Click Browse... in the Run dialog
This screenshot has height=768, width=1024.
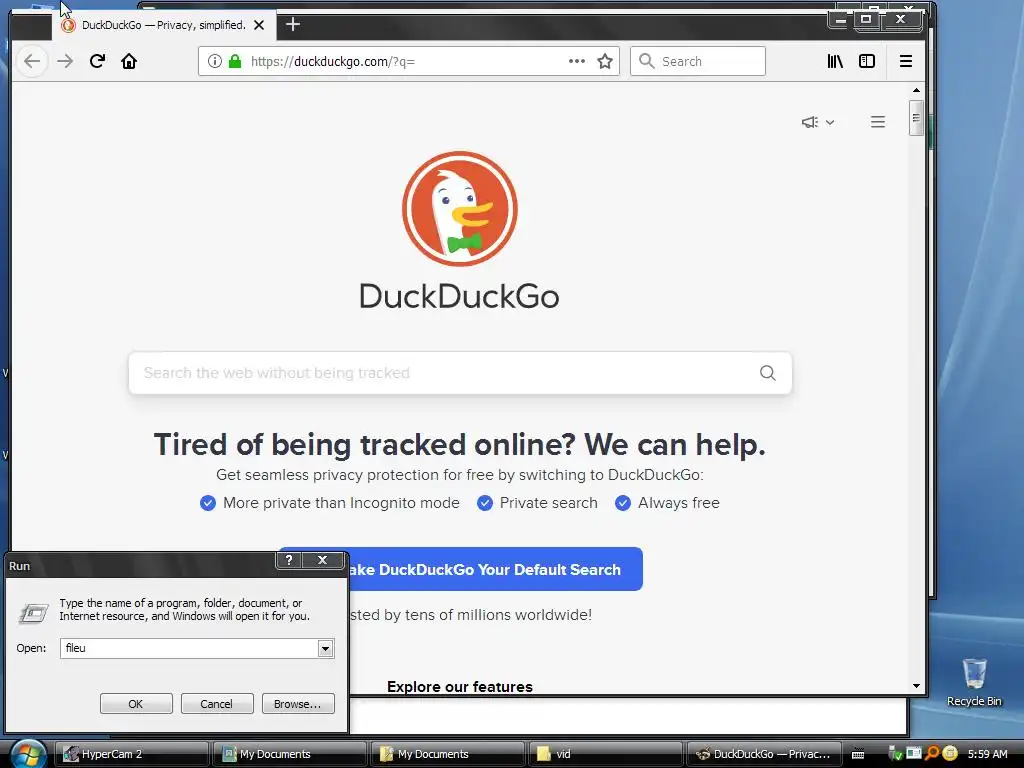[298, 704]
